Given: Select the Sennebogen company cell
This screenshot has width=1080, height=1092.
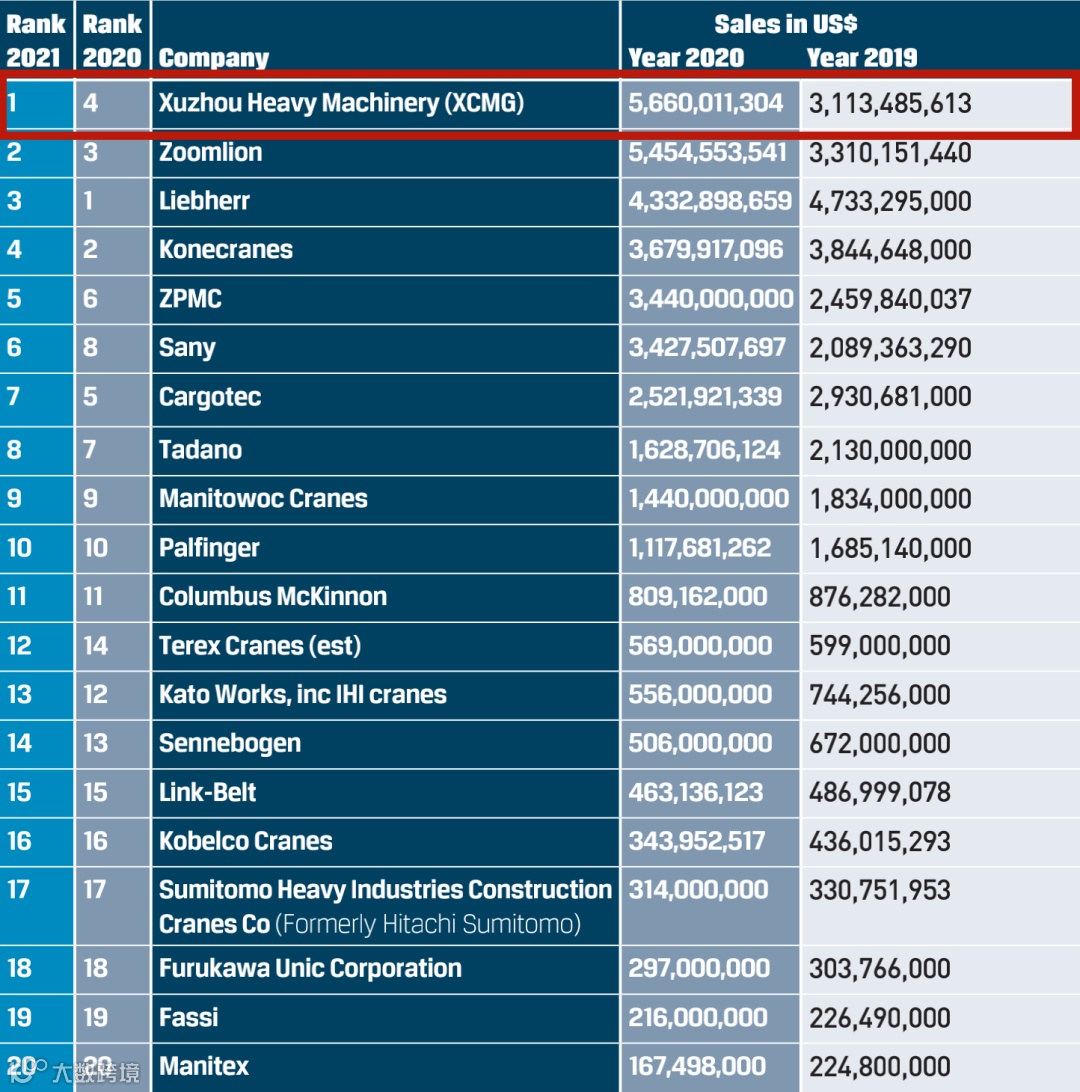Looking at the screenshot, I should (x=385, y=743).
